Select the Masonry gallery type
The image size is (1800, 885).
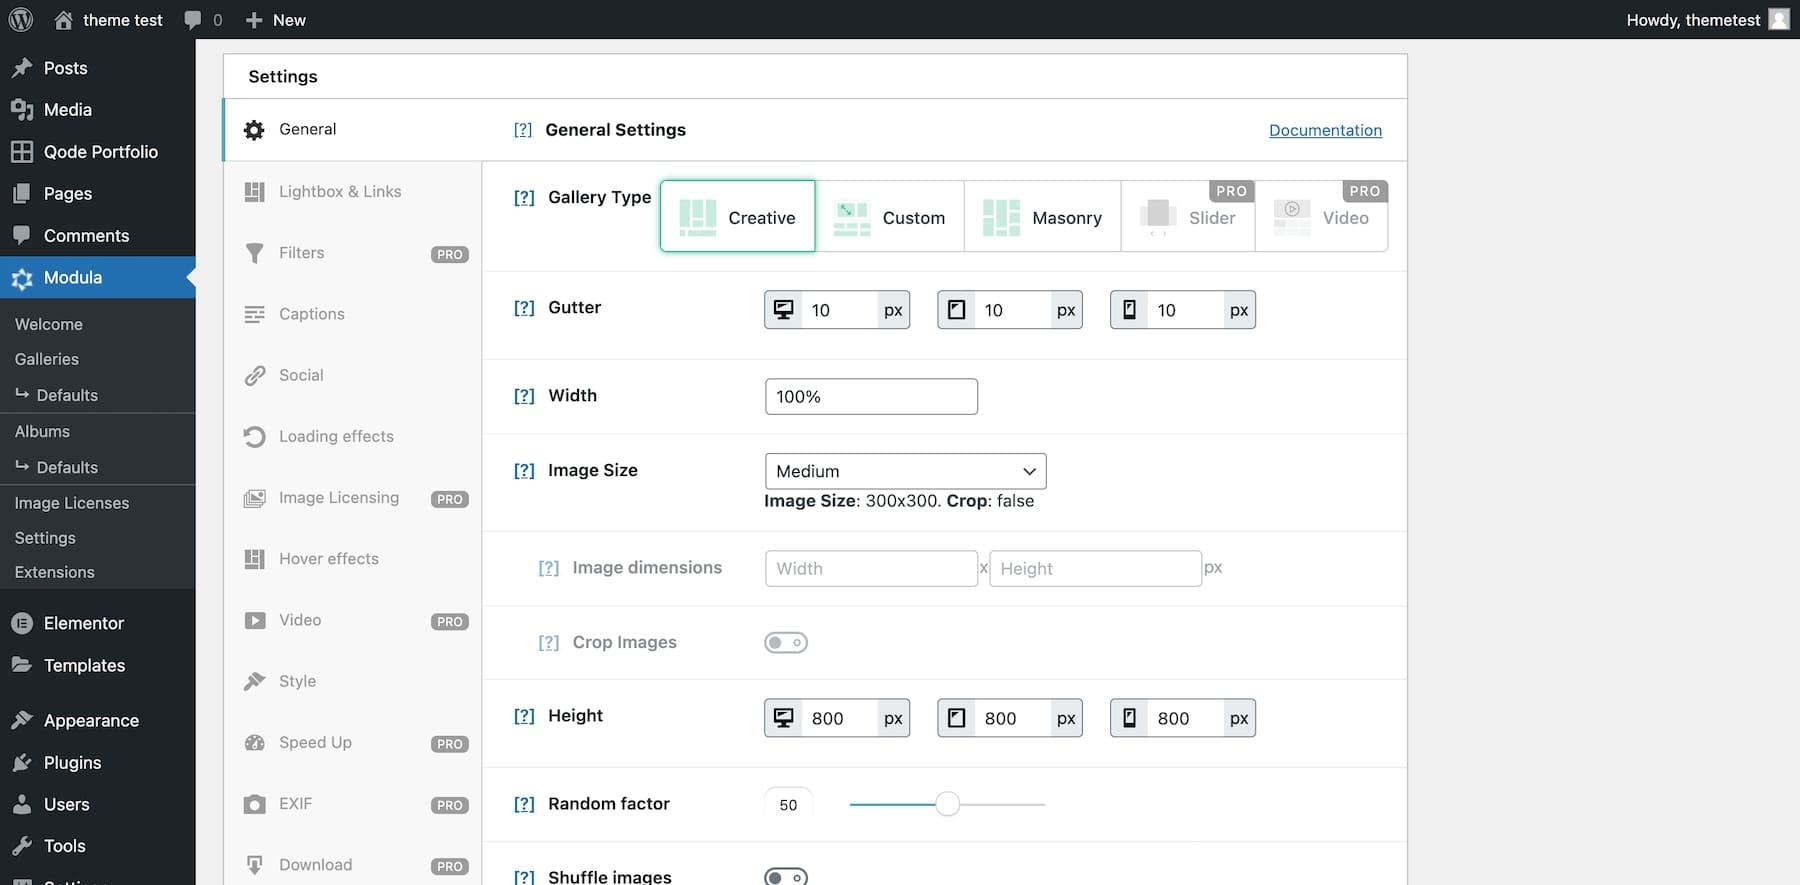pos(1043,216)
